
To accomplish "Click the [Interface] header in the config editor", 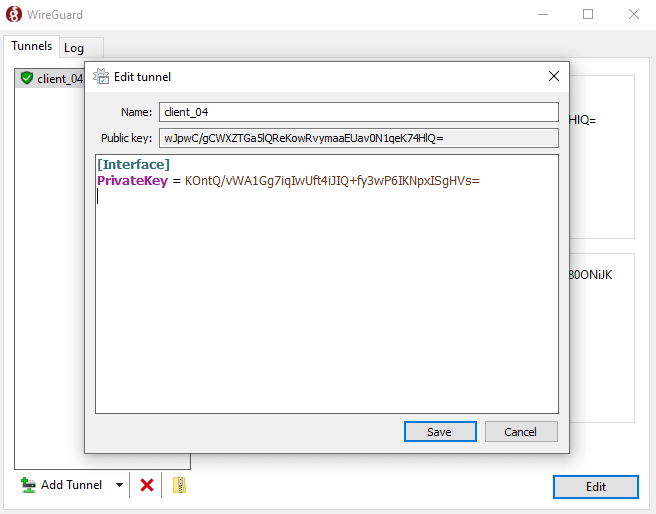I will pos(133,164).
